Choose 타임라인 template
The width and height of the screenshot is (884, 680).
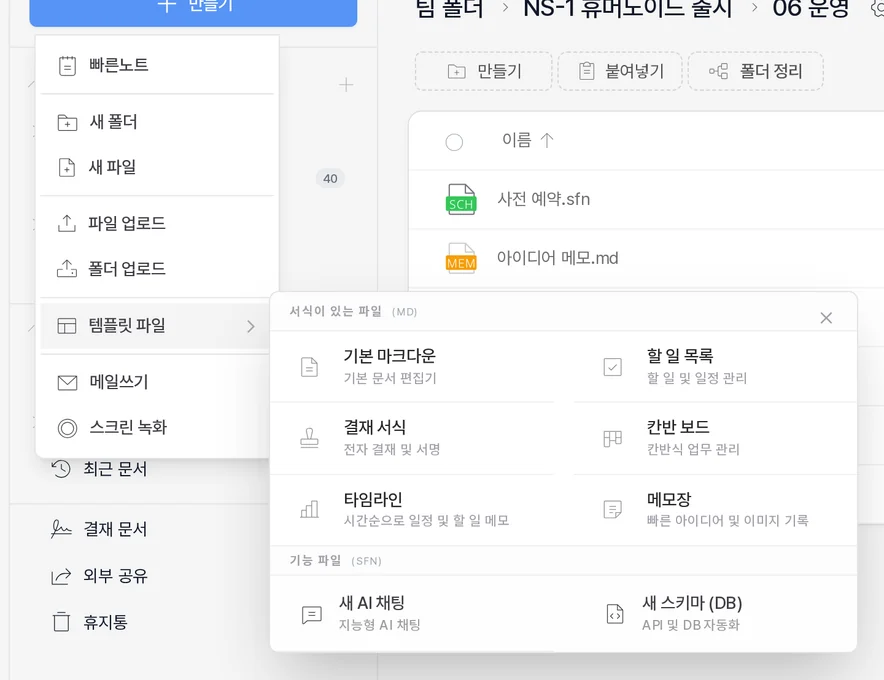pos(413,510)
